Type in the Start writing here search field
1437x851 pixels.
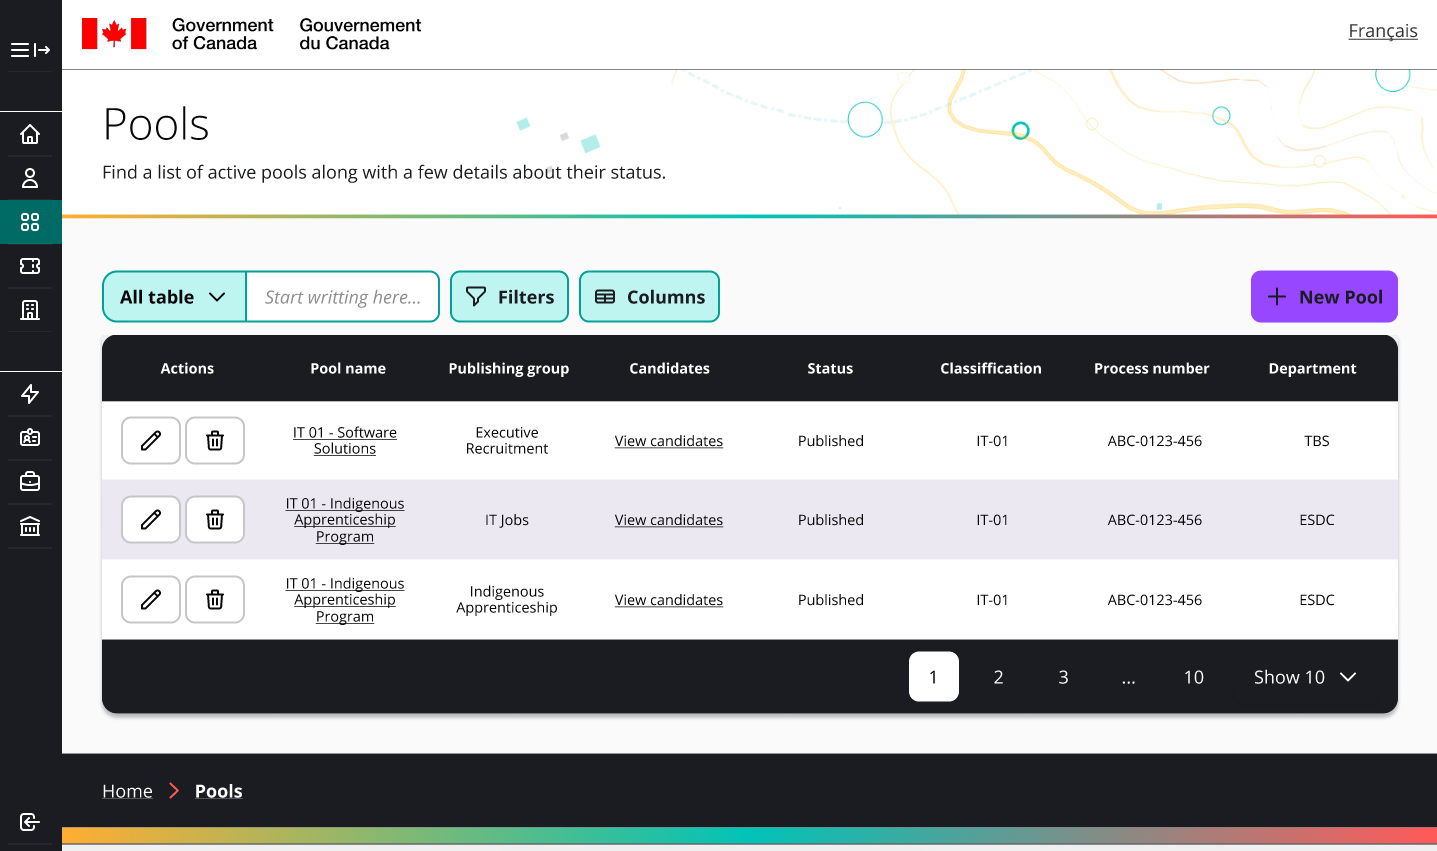click(343, 296)
